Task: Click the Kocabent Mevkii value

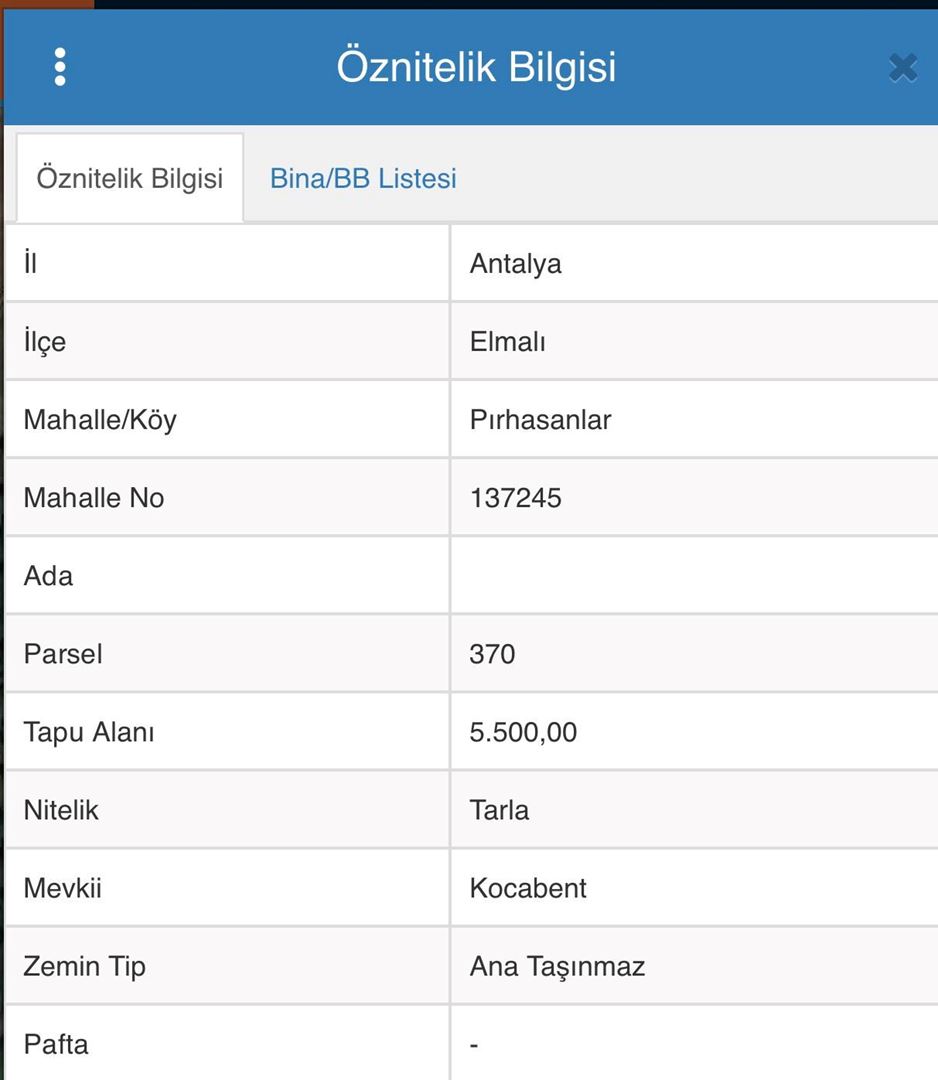Action: point(528,888)
